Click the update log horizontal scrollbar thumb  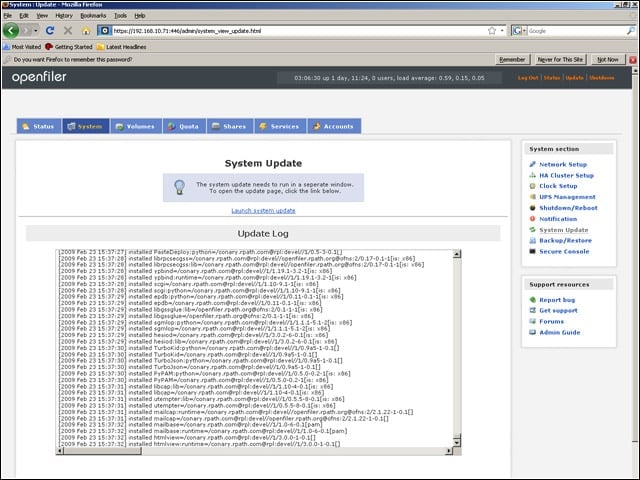point(103,451)
